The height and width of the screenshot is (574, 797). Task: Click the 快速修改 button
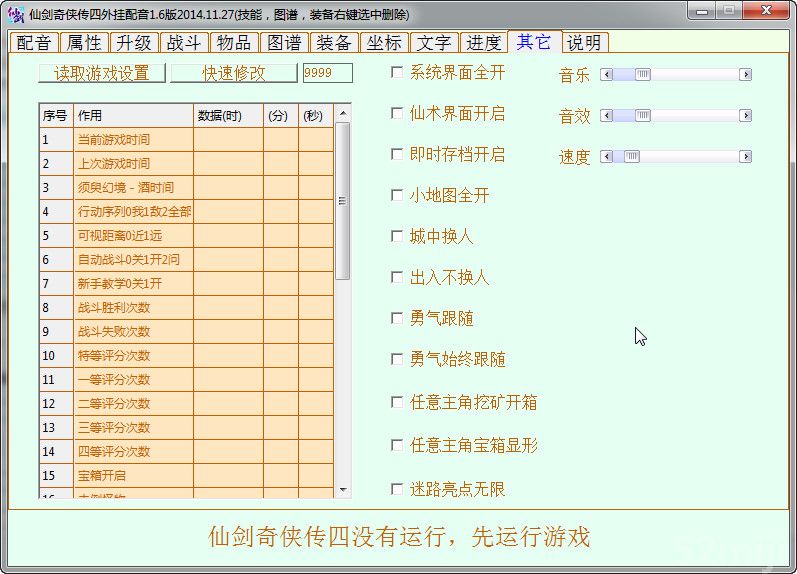[234, 73]
